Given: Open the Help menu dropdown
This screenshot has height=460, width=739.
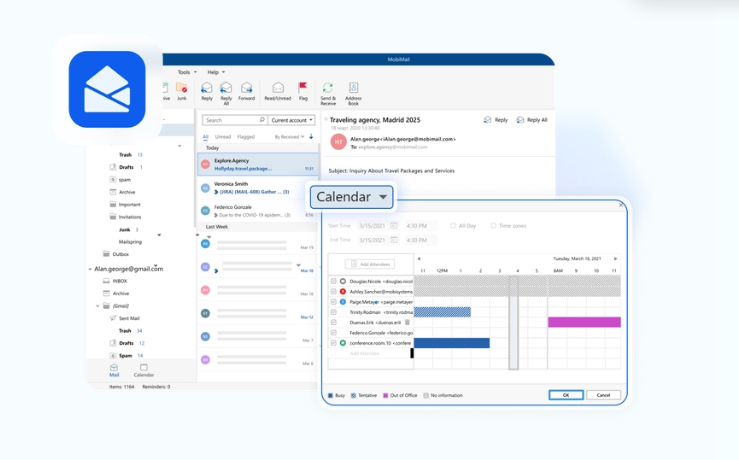Looking at the screenshot, I should [216, 72].
